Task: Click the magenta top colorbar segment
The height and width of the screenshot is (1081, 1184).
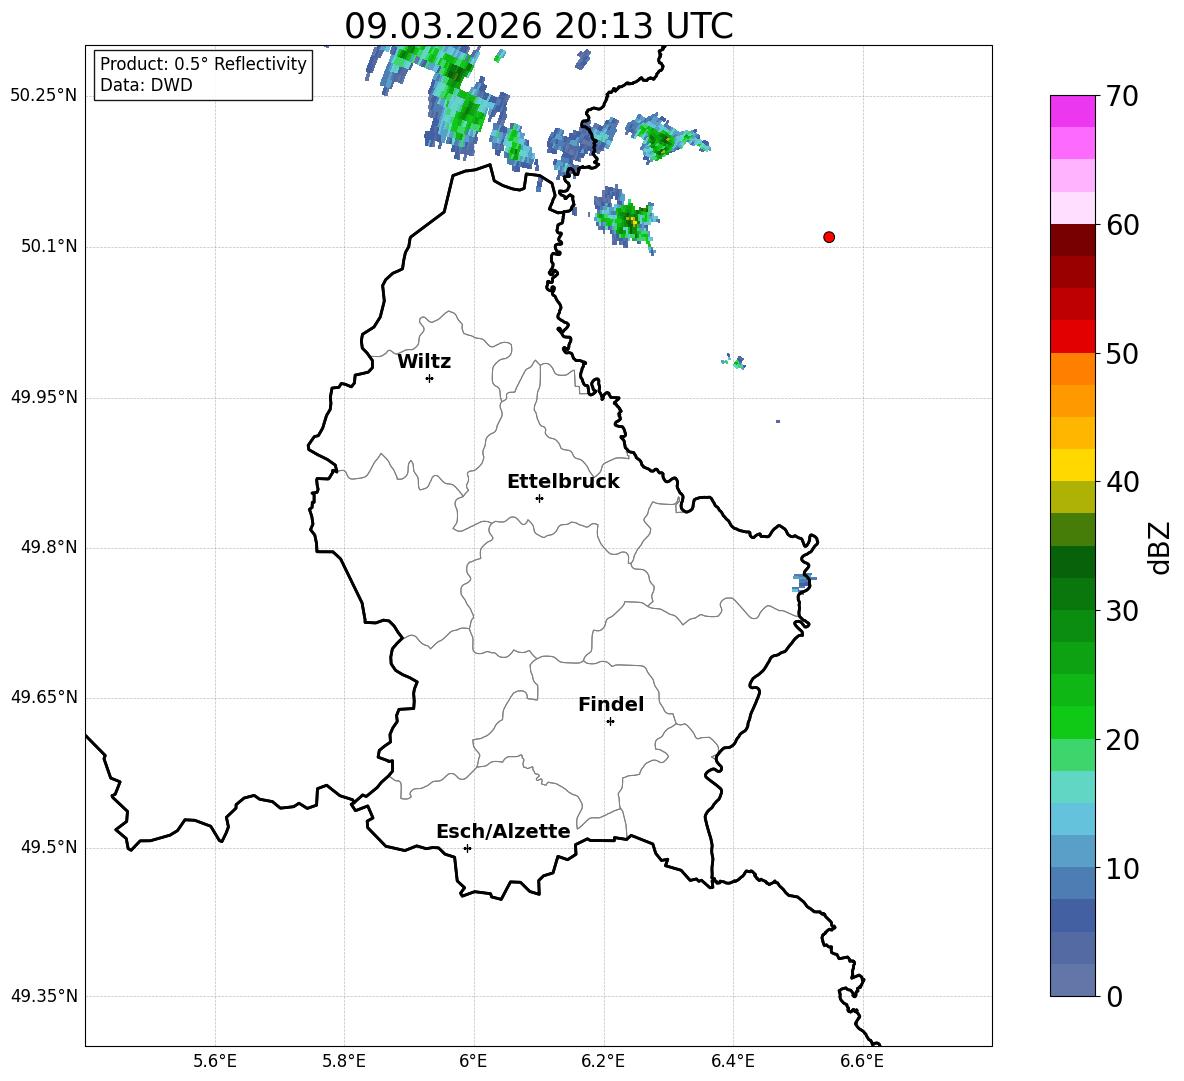Action: point(1072,111)
